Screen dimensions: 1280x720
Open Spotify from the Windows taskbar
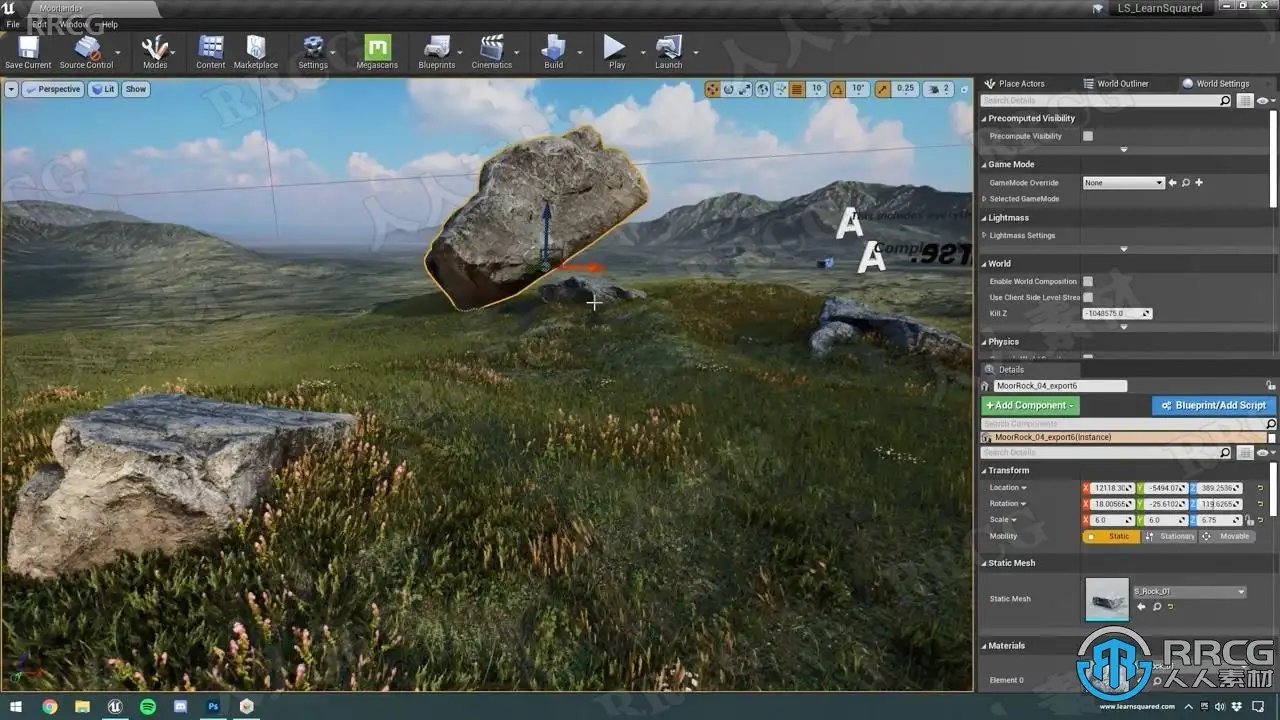148,706
